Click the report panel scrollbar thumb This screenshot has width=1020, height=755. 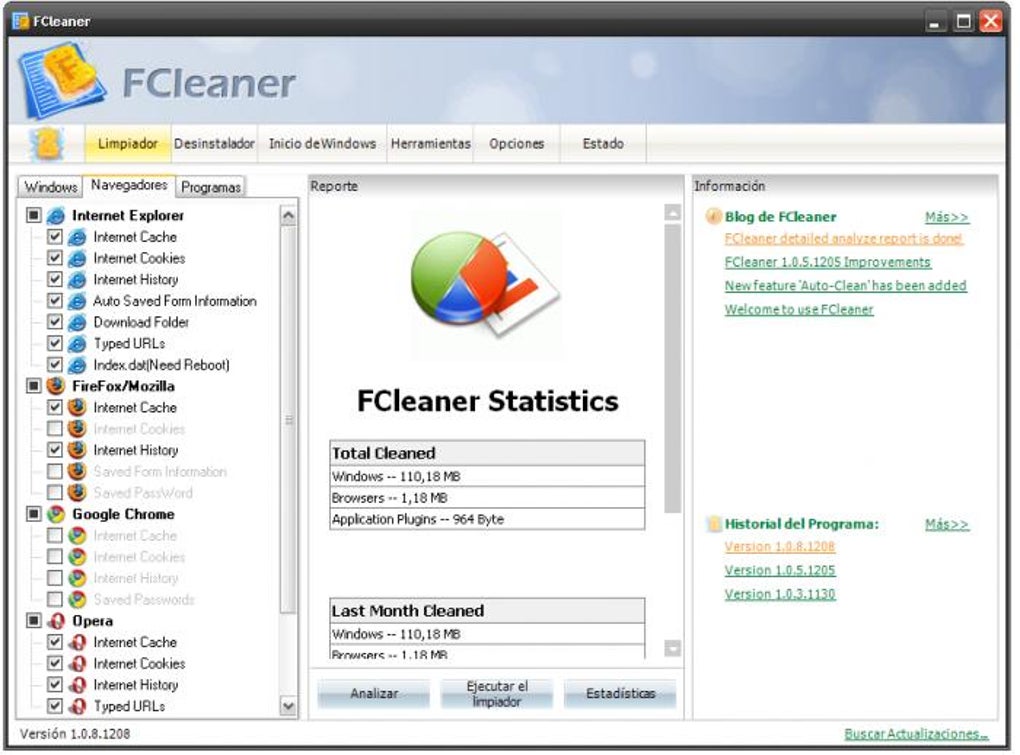pyautogui.click(x=673, y=369)
